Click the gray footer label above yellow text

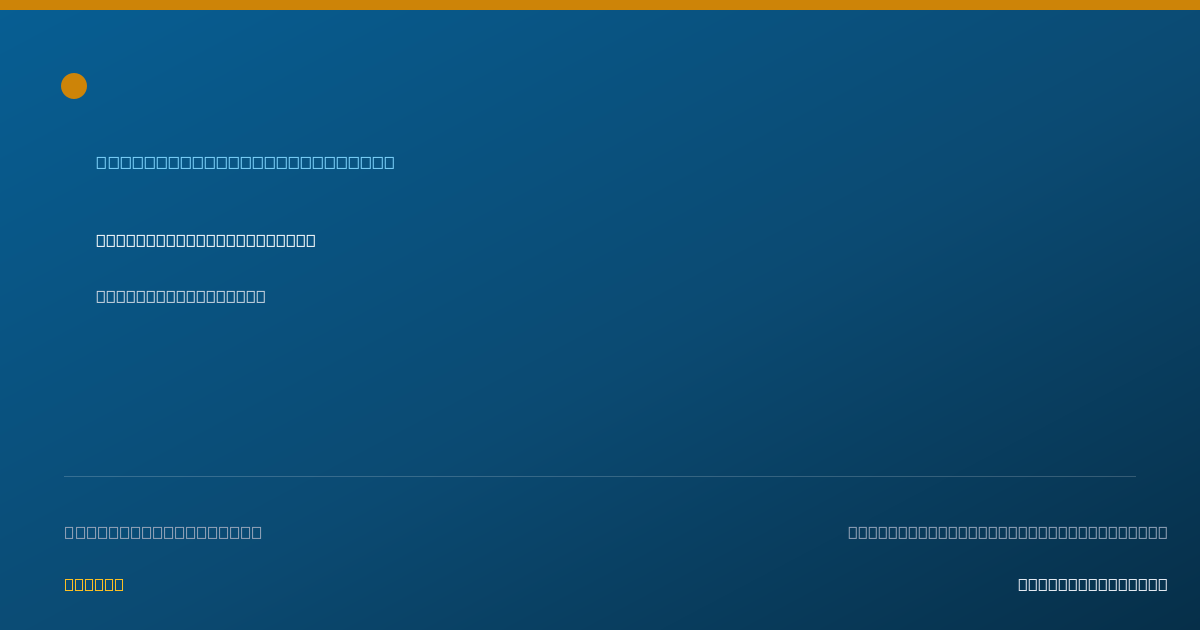(x=163, y=532)
